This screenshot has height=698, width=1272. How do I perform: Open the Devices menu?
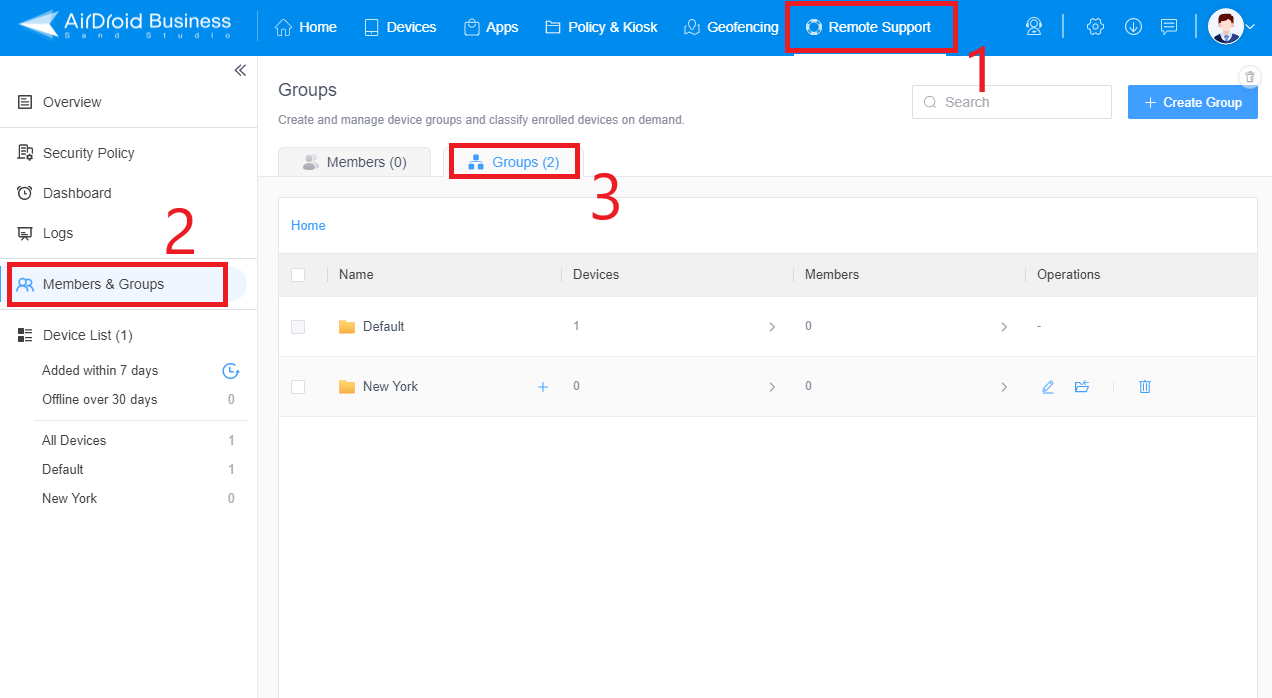pos(400,27)
